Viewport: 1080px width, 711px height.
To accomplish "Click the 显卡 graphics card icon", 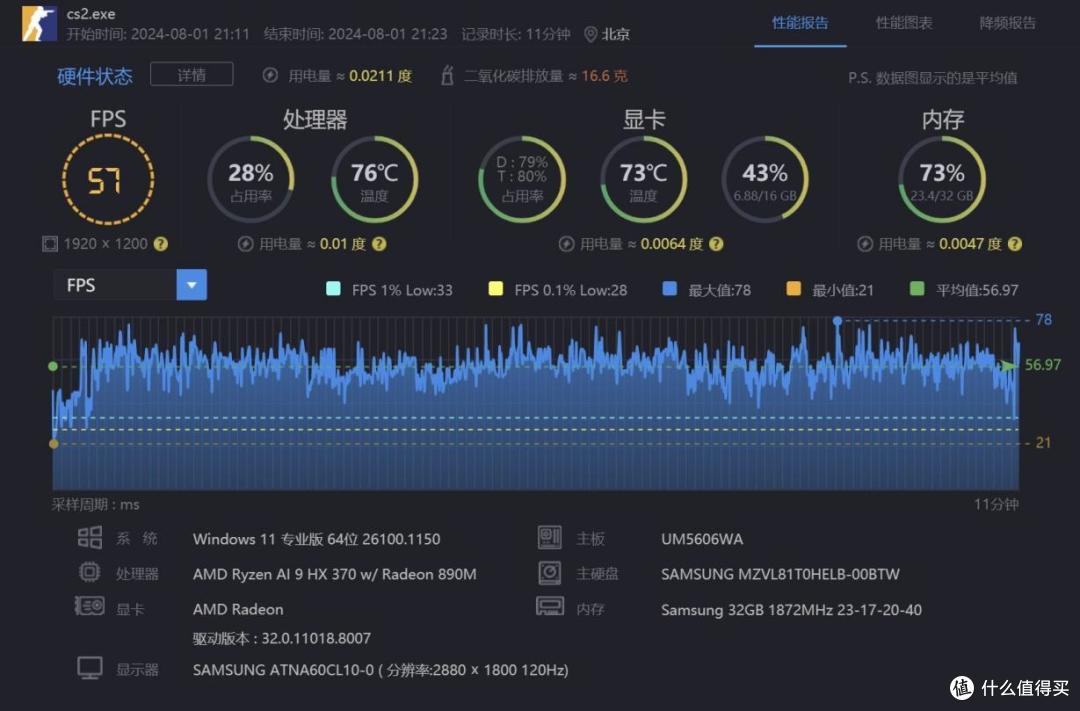I will 90,606.
